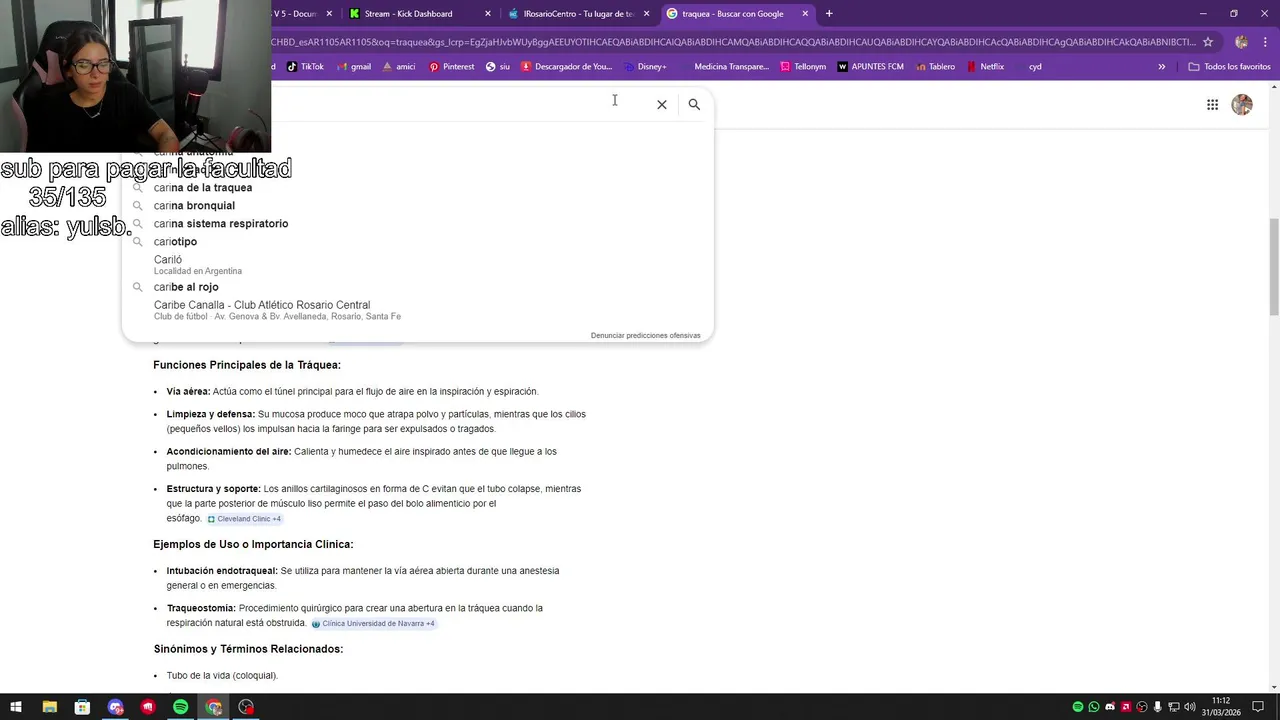Viewport: 1280px width, 720px height.
Task: Open the APUNTES FCM bookmark
Action: pos(870,67)
